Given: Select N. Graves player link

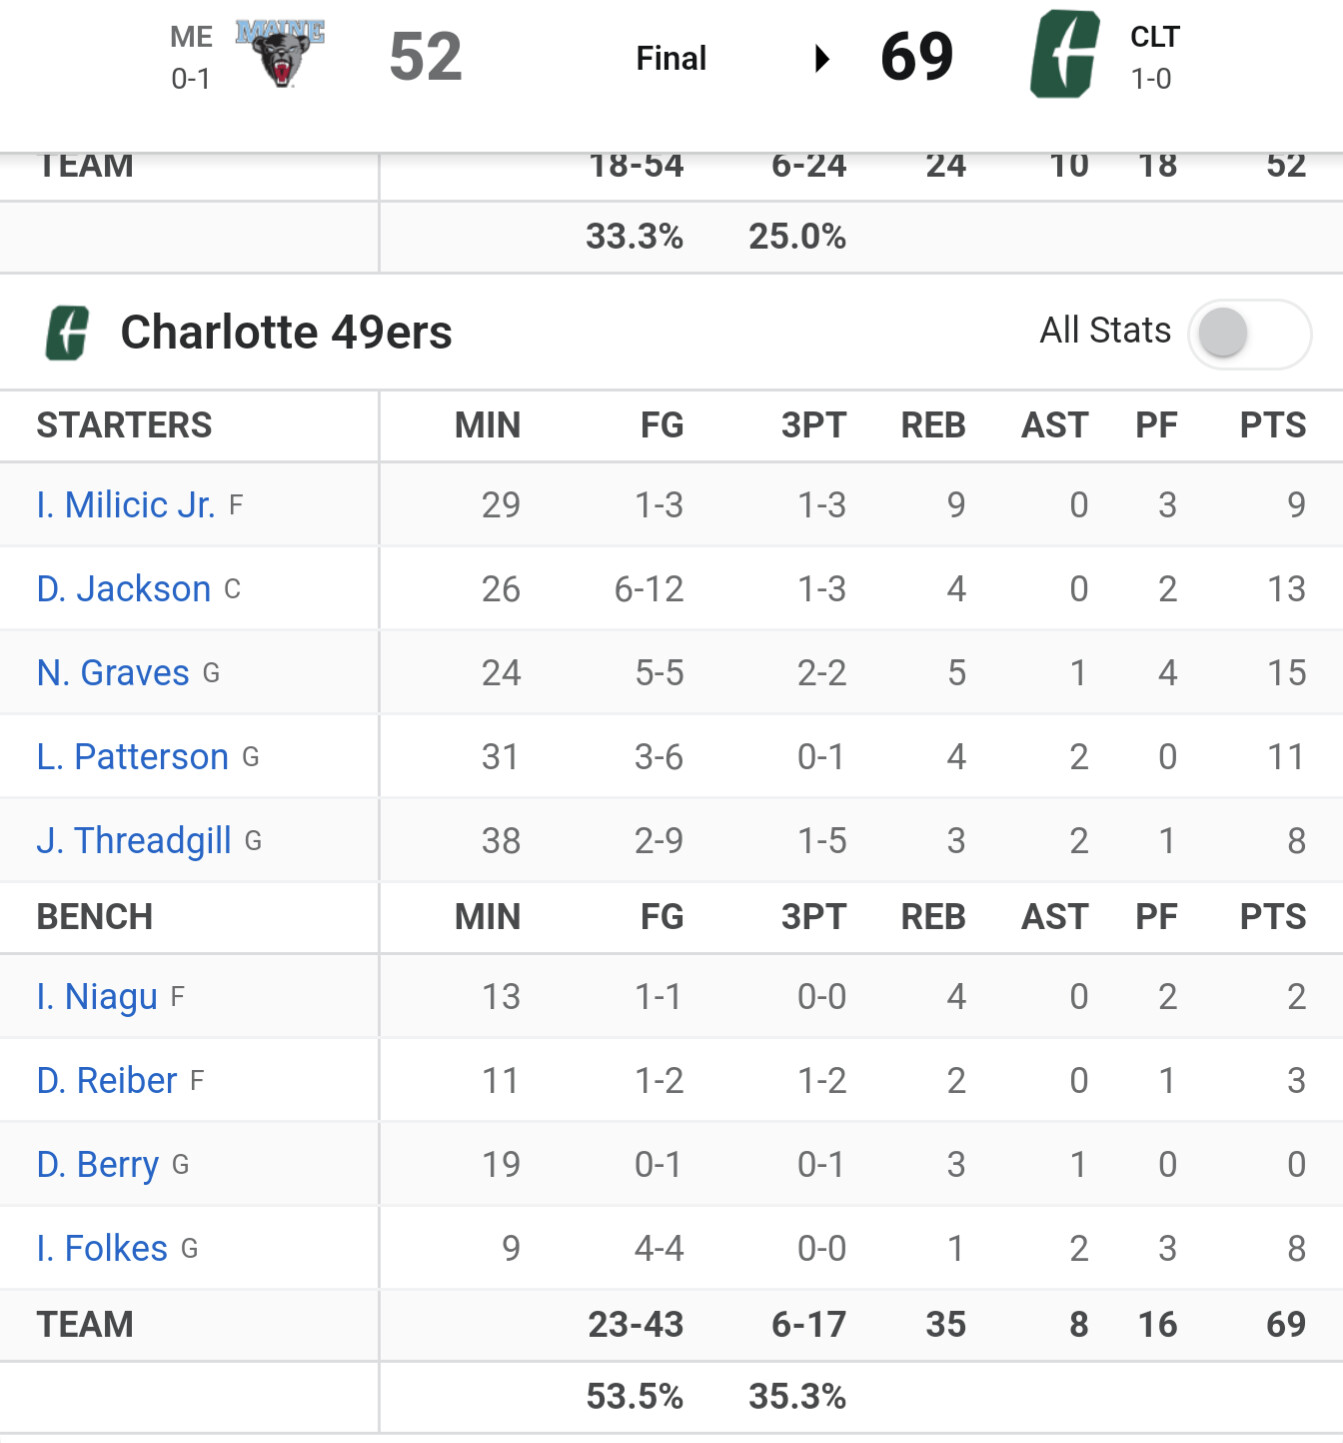Looking at the screenshot, I should click(113, 673).
